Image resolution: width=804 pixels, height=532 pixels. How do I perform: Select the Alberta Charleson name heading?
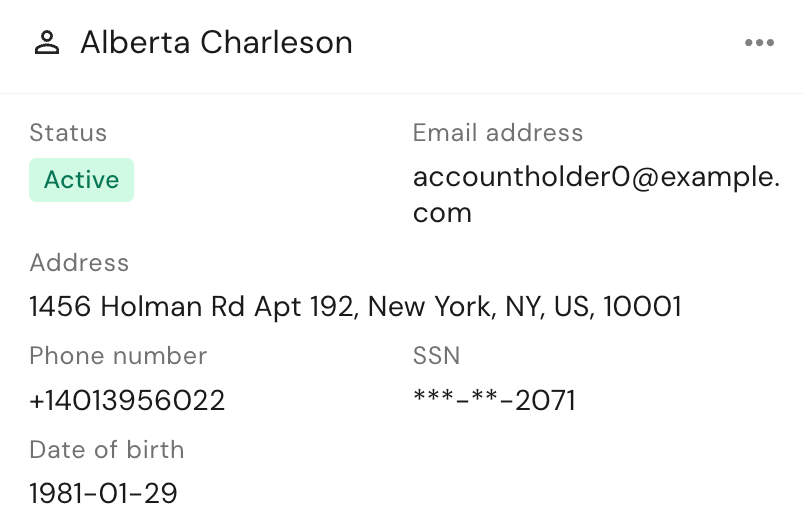[216, 43]
